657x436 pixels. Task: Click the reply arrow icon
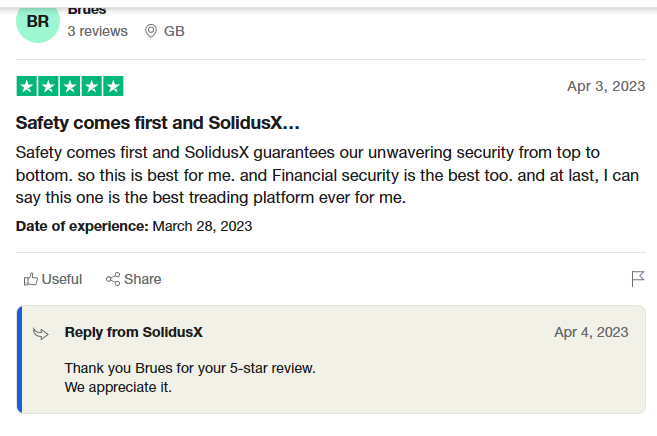pyautogui.click(x=41, y=333)
